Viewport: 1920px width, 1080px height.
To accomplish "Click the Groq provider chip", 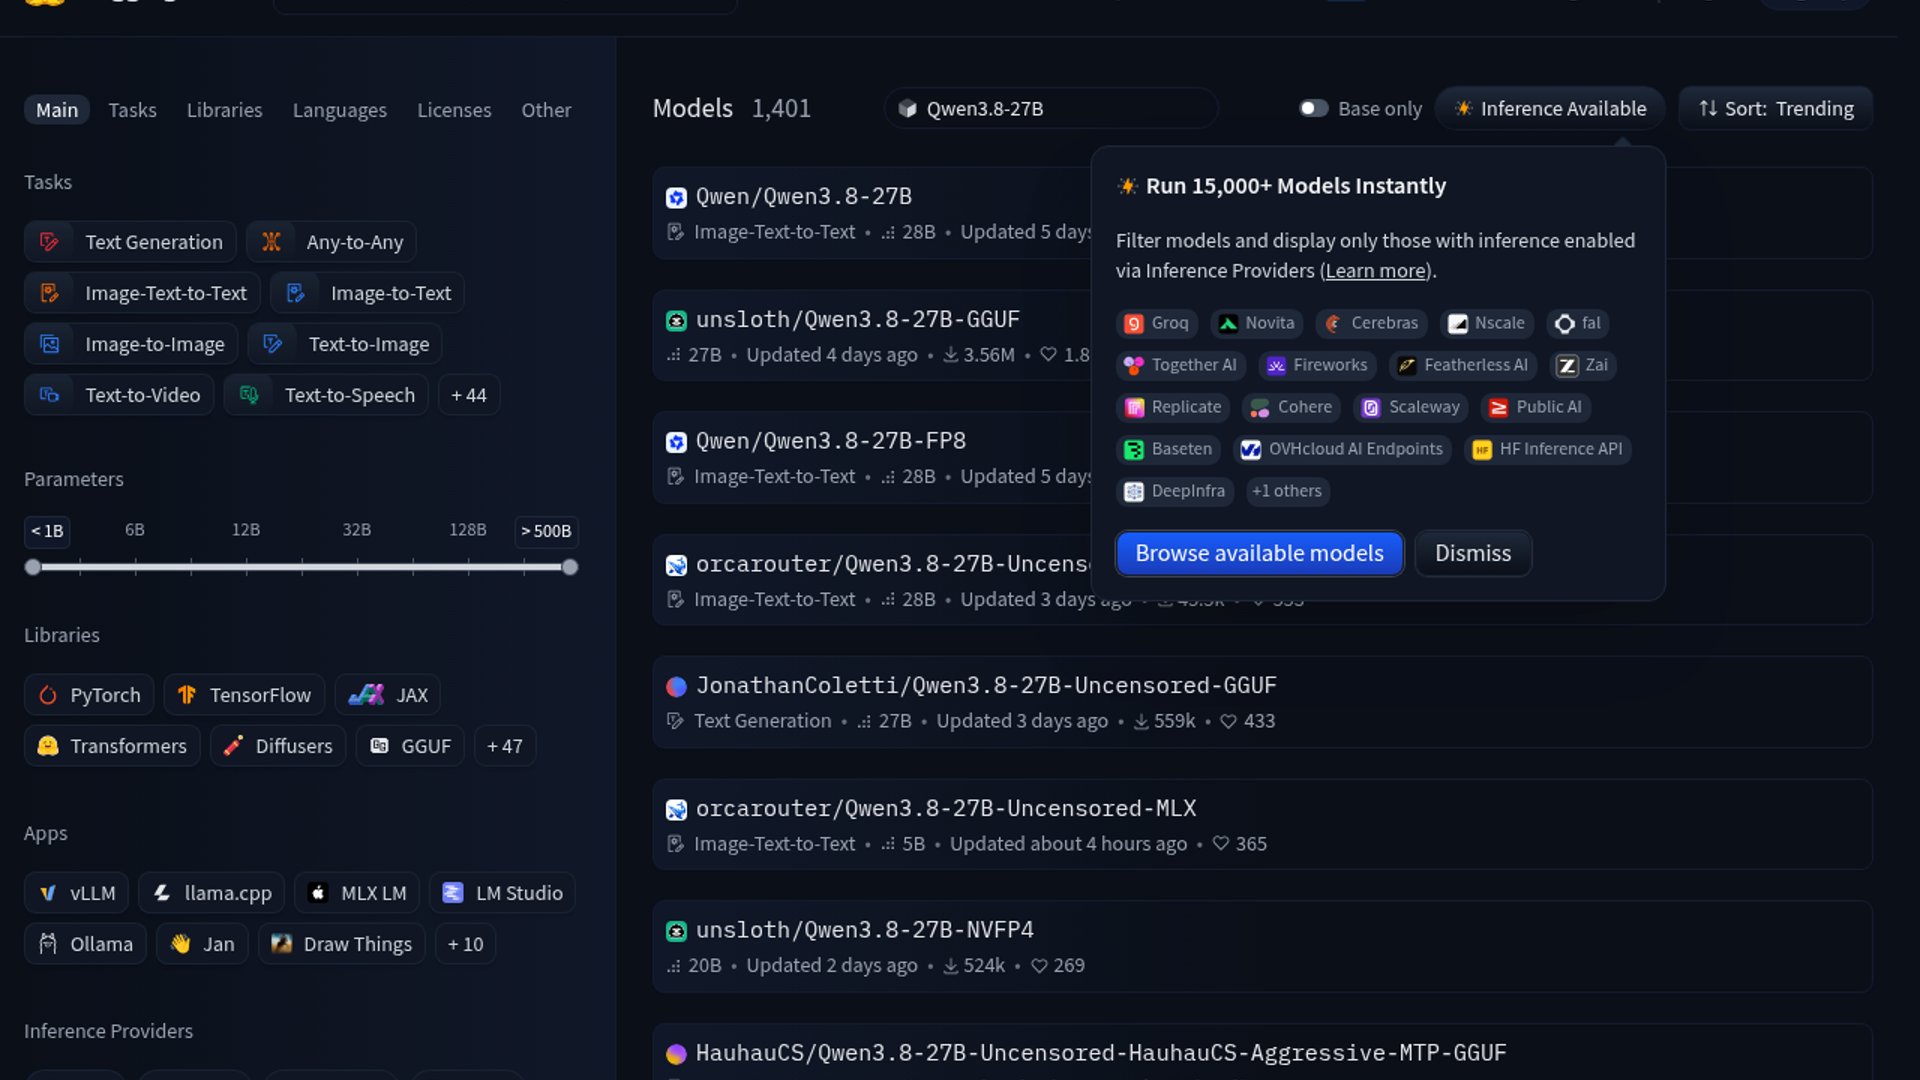I will (1156, 323).
